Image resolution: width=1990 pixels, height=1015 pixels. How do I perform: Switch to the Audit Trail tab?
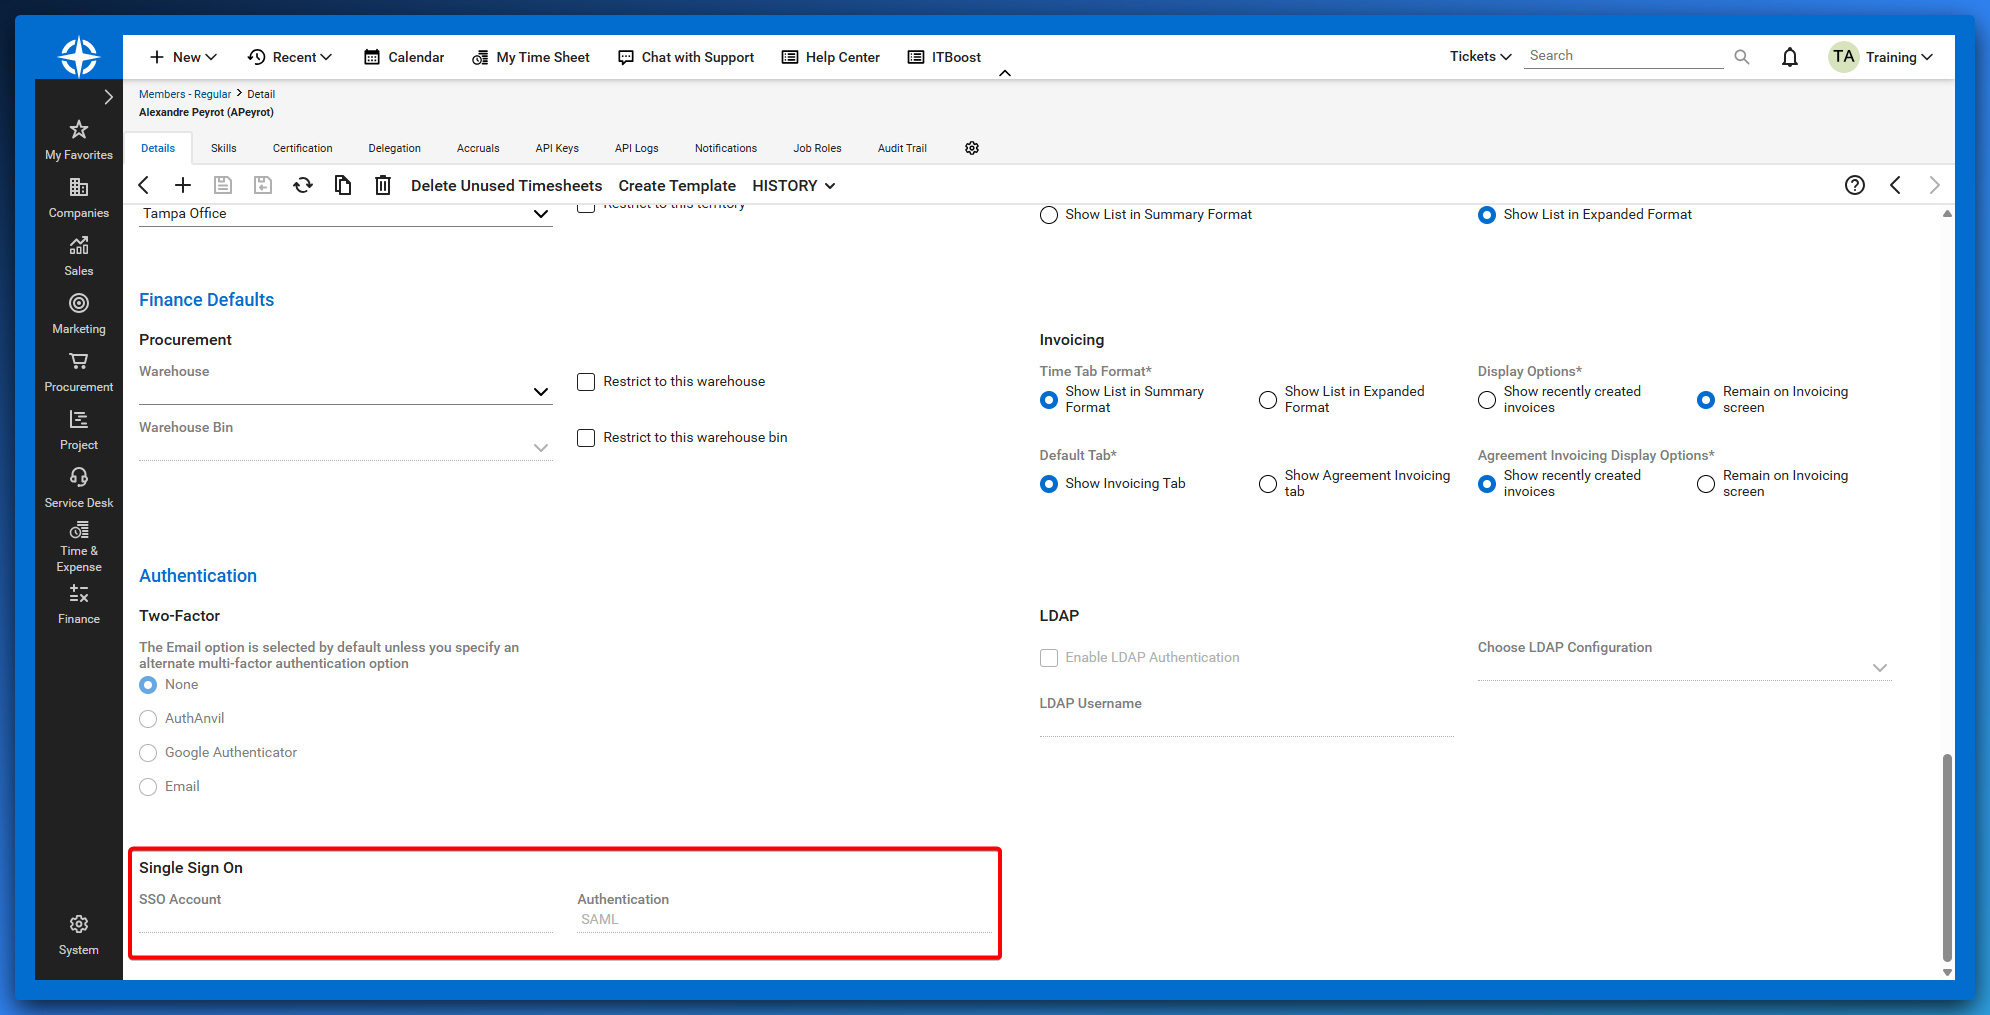tap(902, 148)
